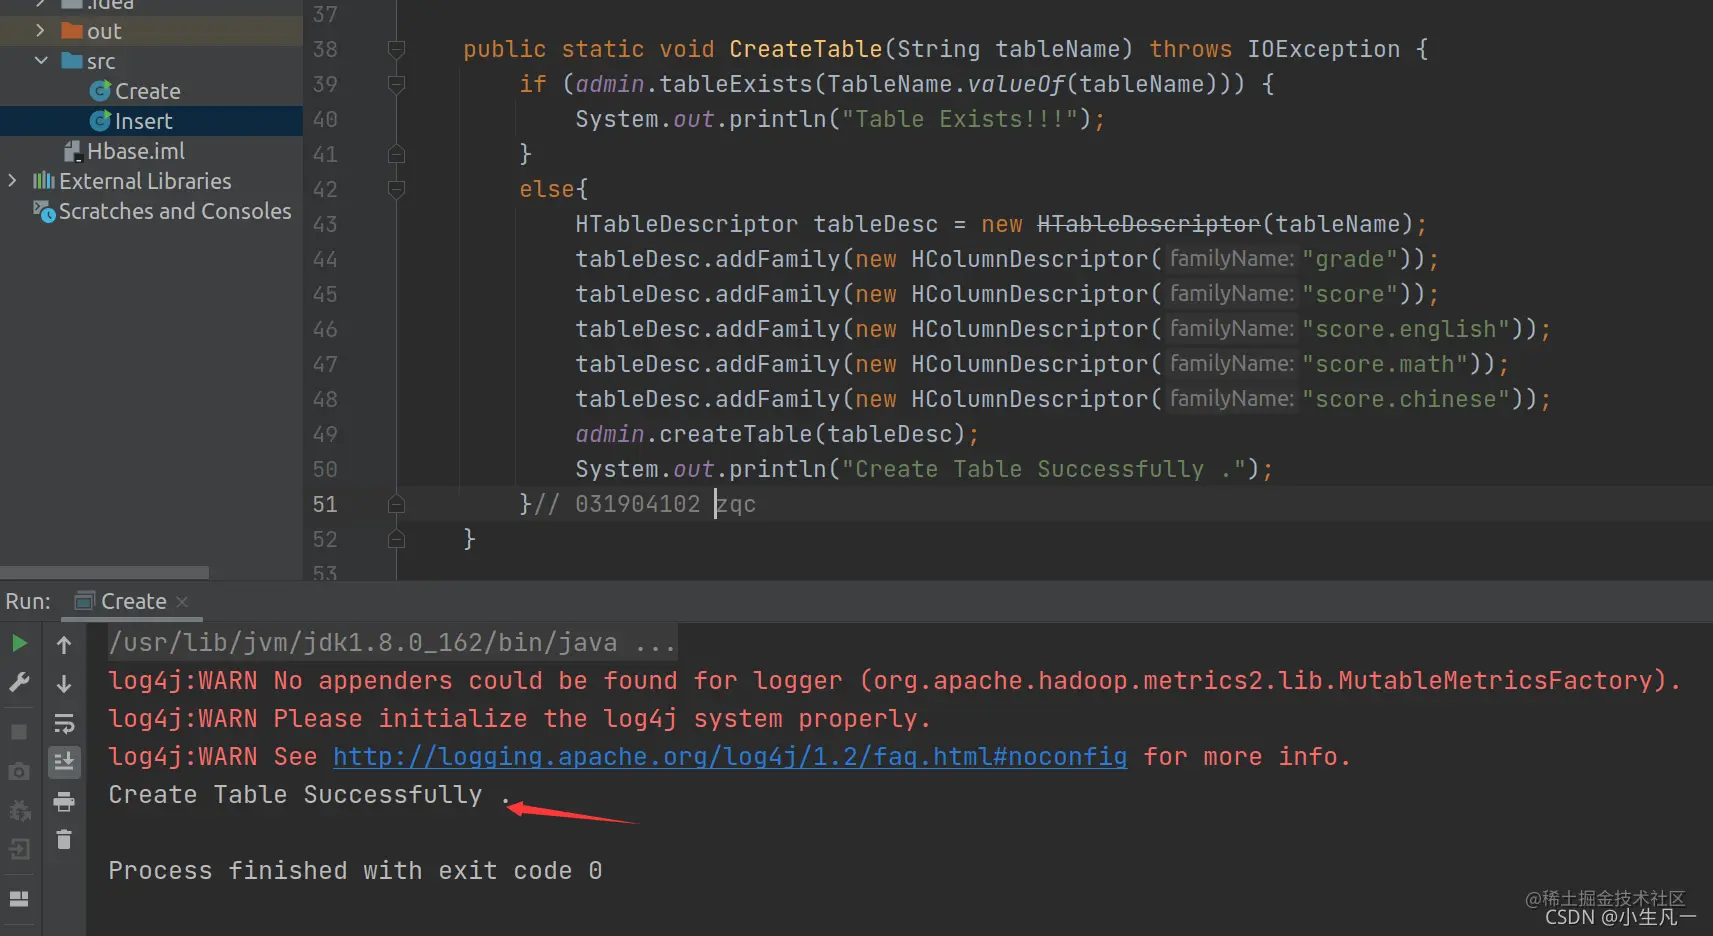The image size is (1713, 936).
Task: Click the Insert class file icon
Action: coord(100,121)
